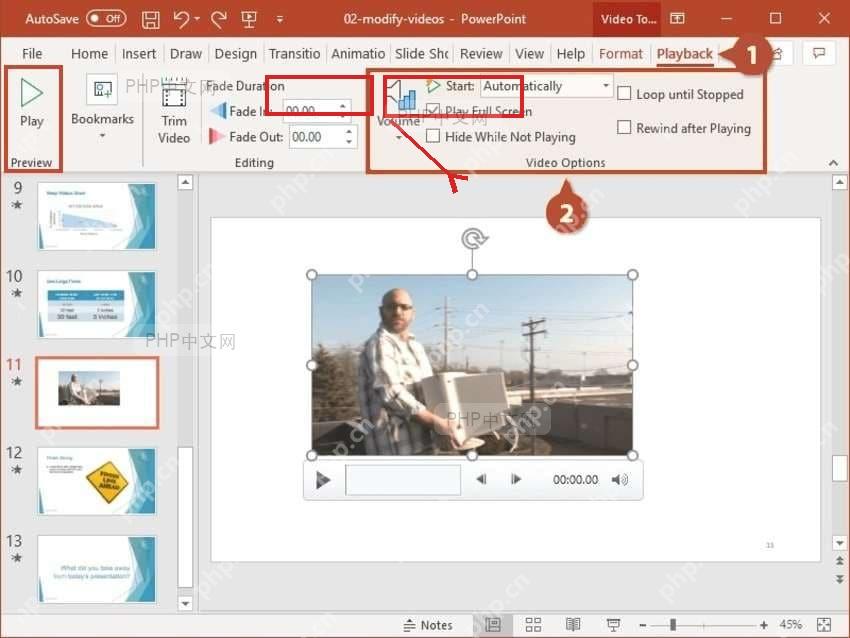Open the File menu tab
The image size is (850, 638).
pos(32,54)
